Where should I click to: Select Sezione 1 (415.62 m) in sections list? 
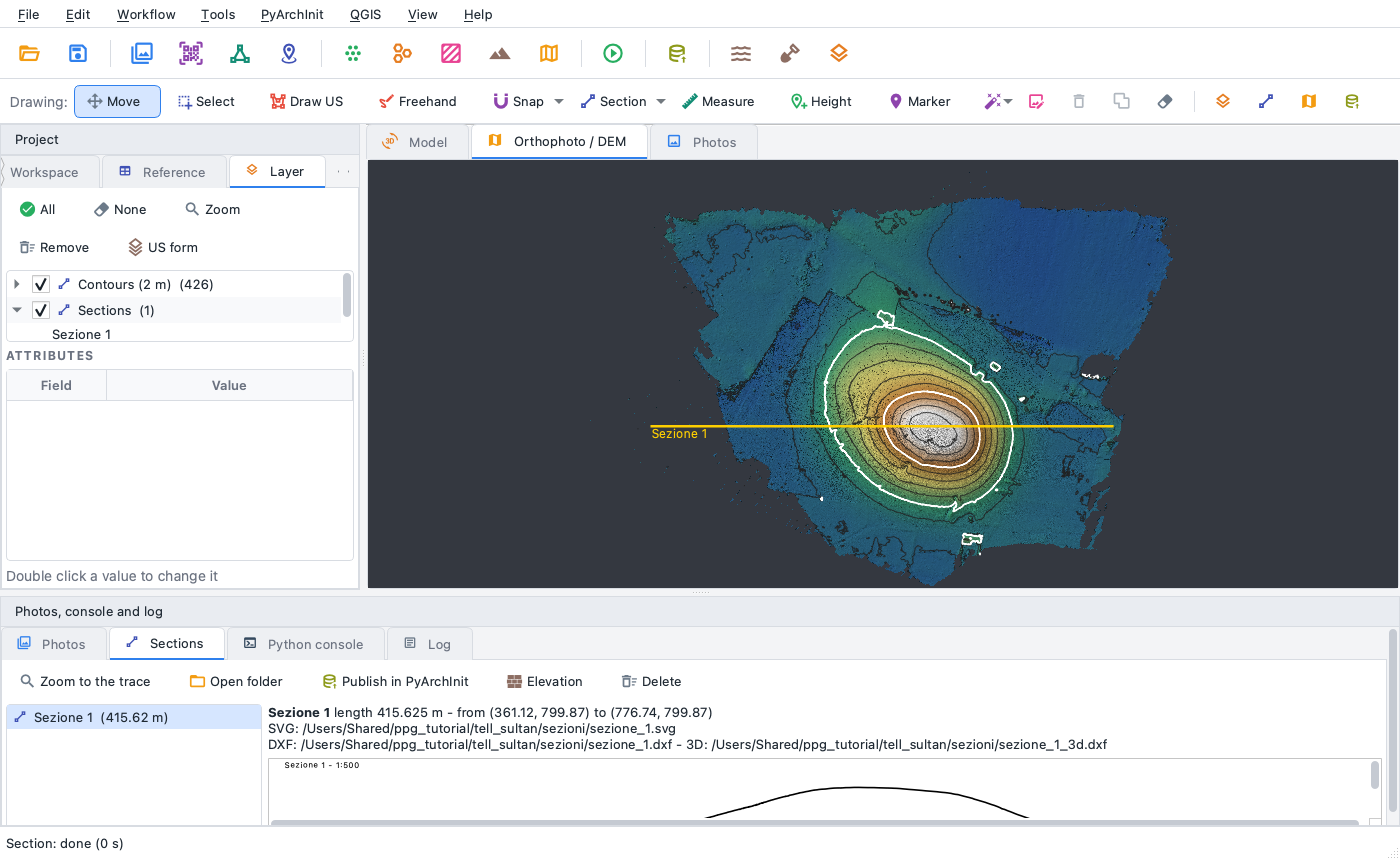tap(134, 717)
